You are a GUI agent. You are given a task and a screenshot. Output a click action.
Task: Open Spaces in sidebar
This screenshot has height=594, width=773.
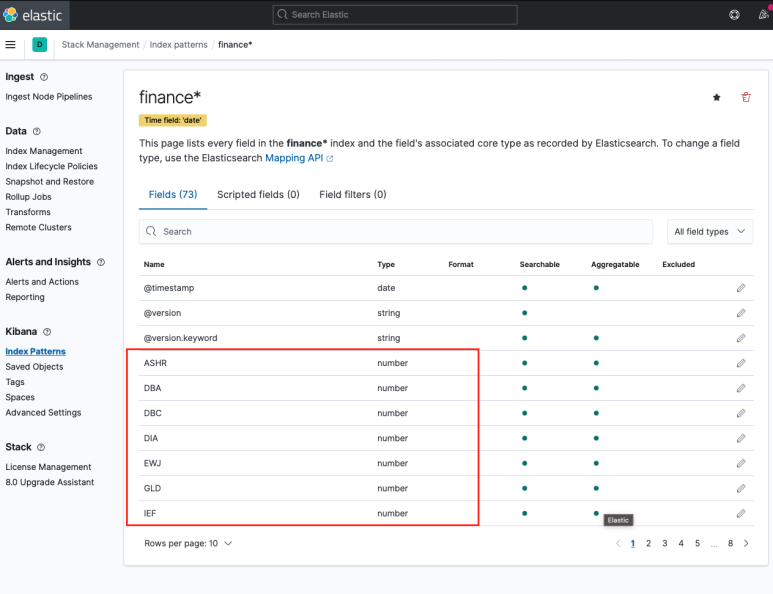(20, 397)
